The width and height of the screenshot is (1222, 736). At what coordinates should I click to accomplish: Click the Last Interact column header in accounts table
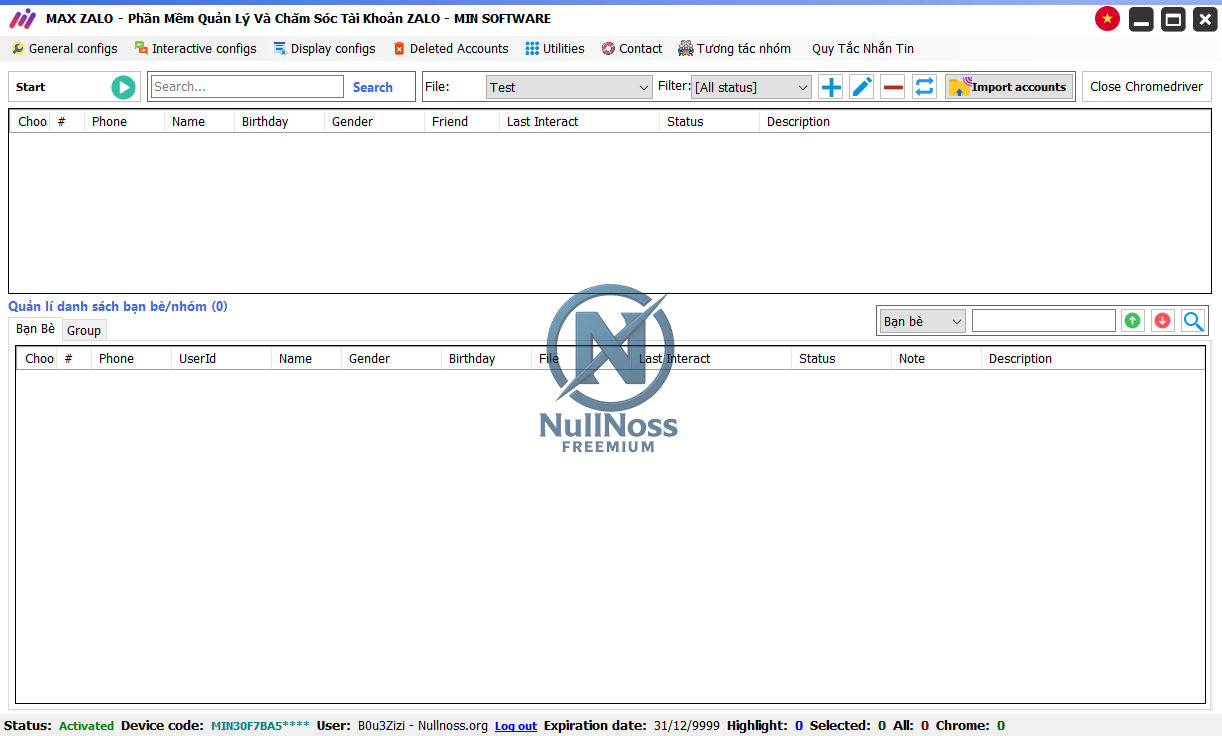[543, 121]
